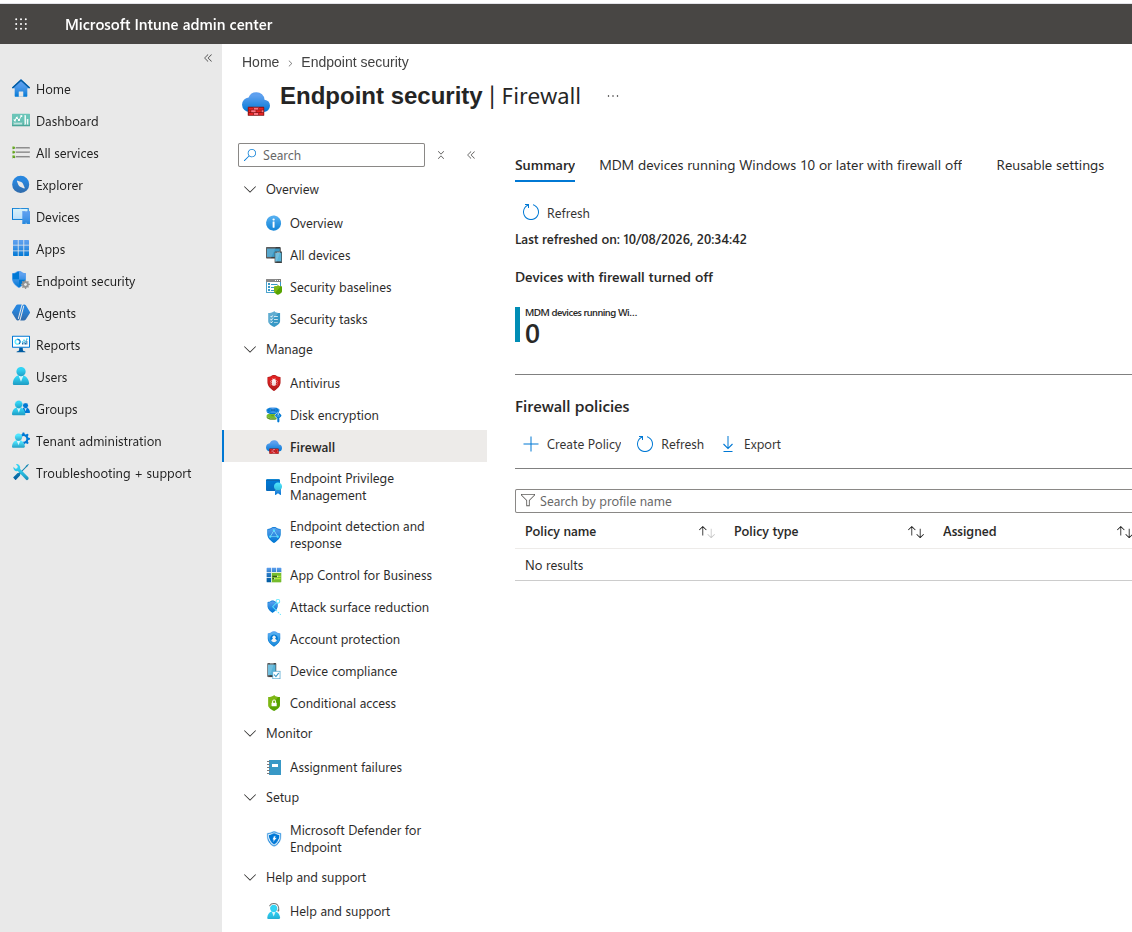The width and height of the screenshot is (1132, 932).
Task: Open MDM devices with firewall off tab
Action: pyautogui.click(x=780, y=165)
